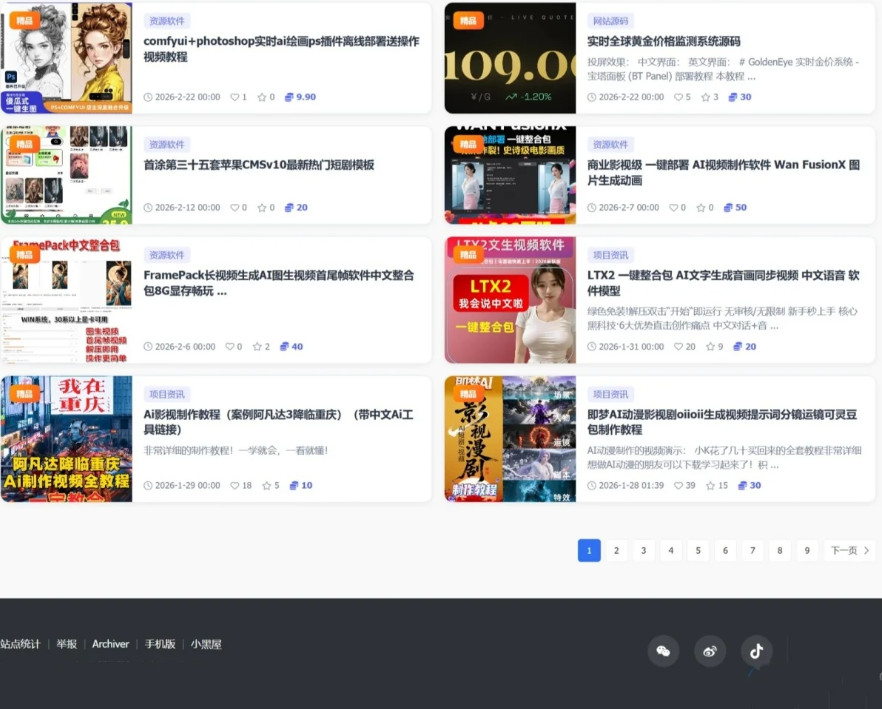The width and height of the screenshot is (882, 709).
Task: Open gold price 109.00 thumbnail
Action: tap(510, 58)
